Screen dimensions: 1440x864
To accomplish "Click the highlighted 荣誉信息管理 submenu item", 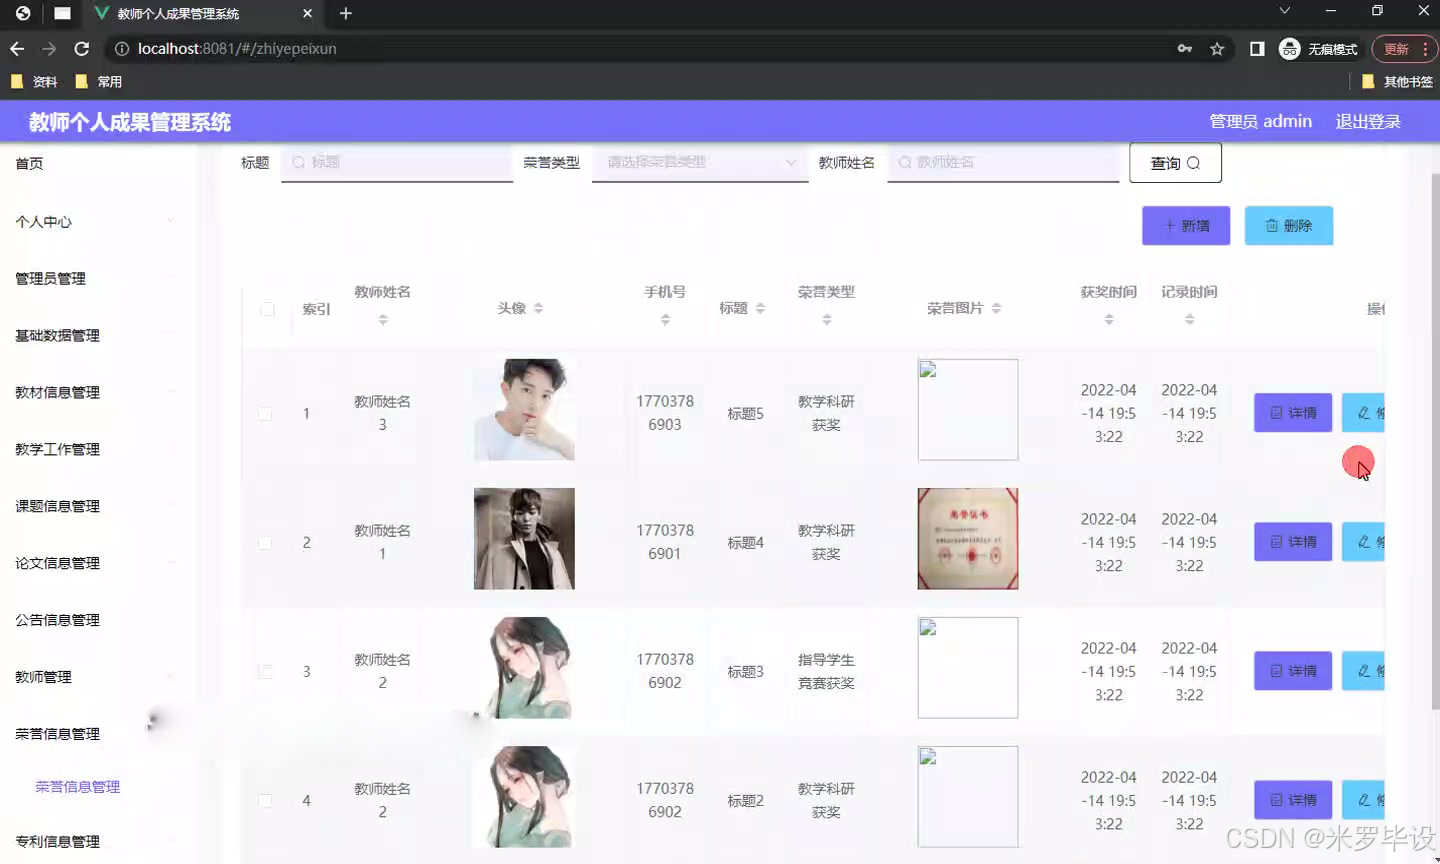I will click(x=76, y=786).
